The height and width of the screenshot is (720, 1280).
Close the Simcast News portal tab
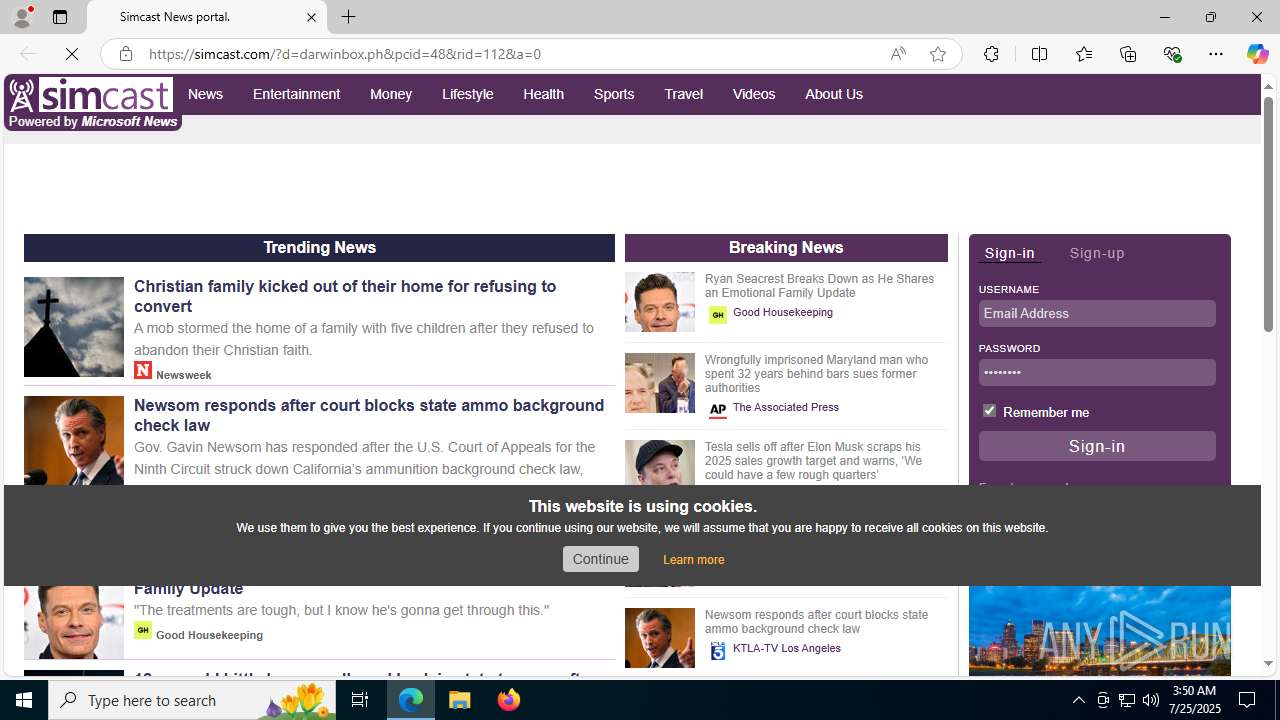[311, 17]
